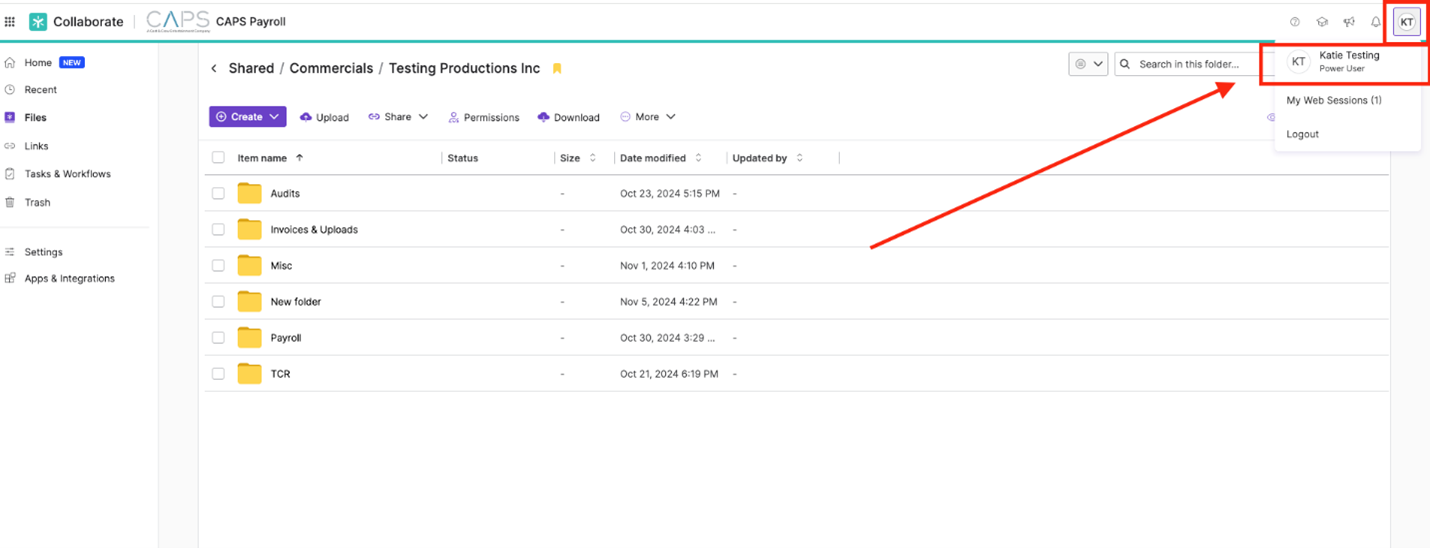Check the New folder row checkbox
Screen dimensions: 1430x548
coord(218,301)
